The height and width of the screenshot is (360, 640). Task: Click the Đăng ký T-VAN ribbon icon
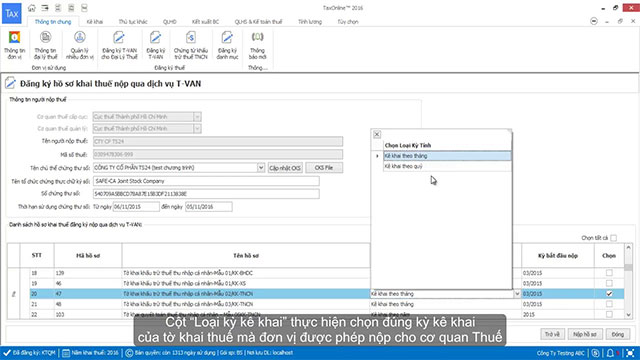click(x=156, y=45)
